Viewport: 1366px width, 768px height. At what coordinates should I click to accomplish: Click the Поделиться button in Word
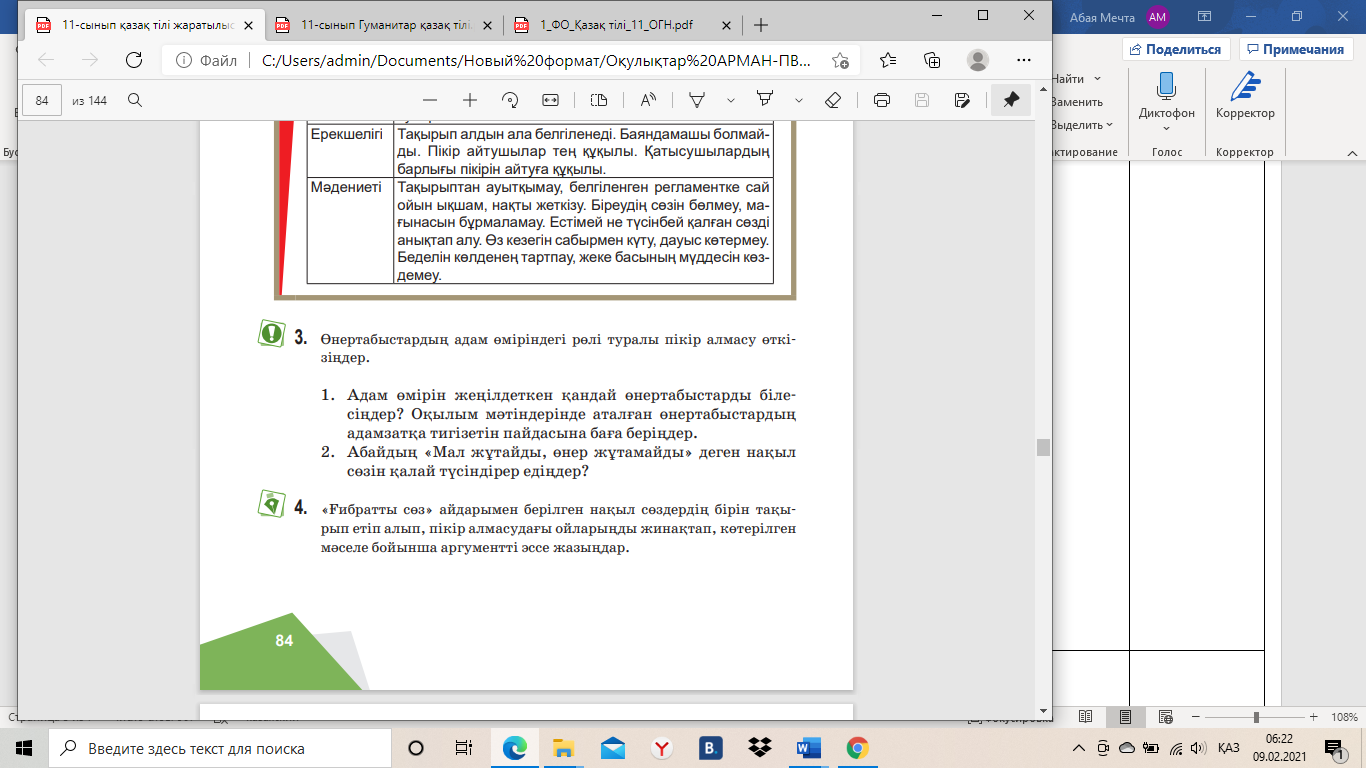1176,49
